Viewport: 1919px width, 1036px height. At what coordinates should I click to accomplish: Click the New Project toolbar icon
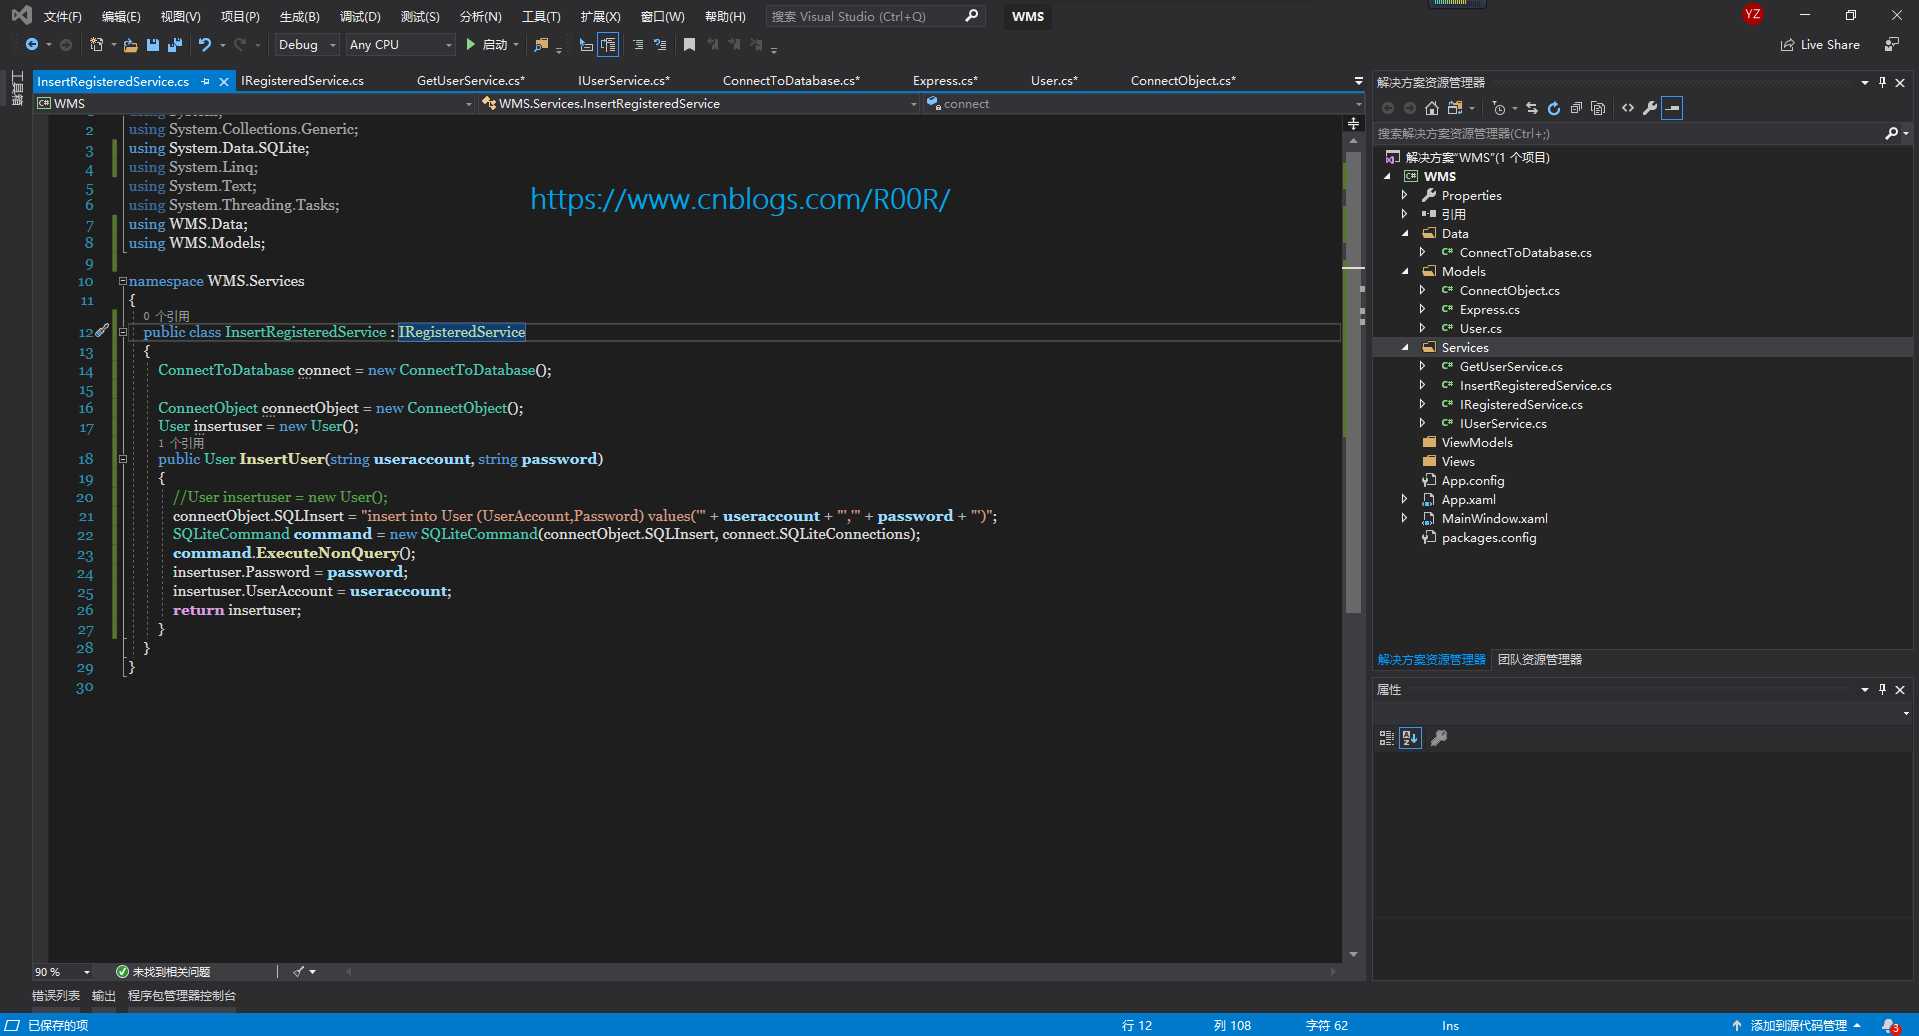97,45
